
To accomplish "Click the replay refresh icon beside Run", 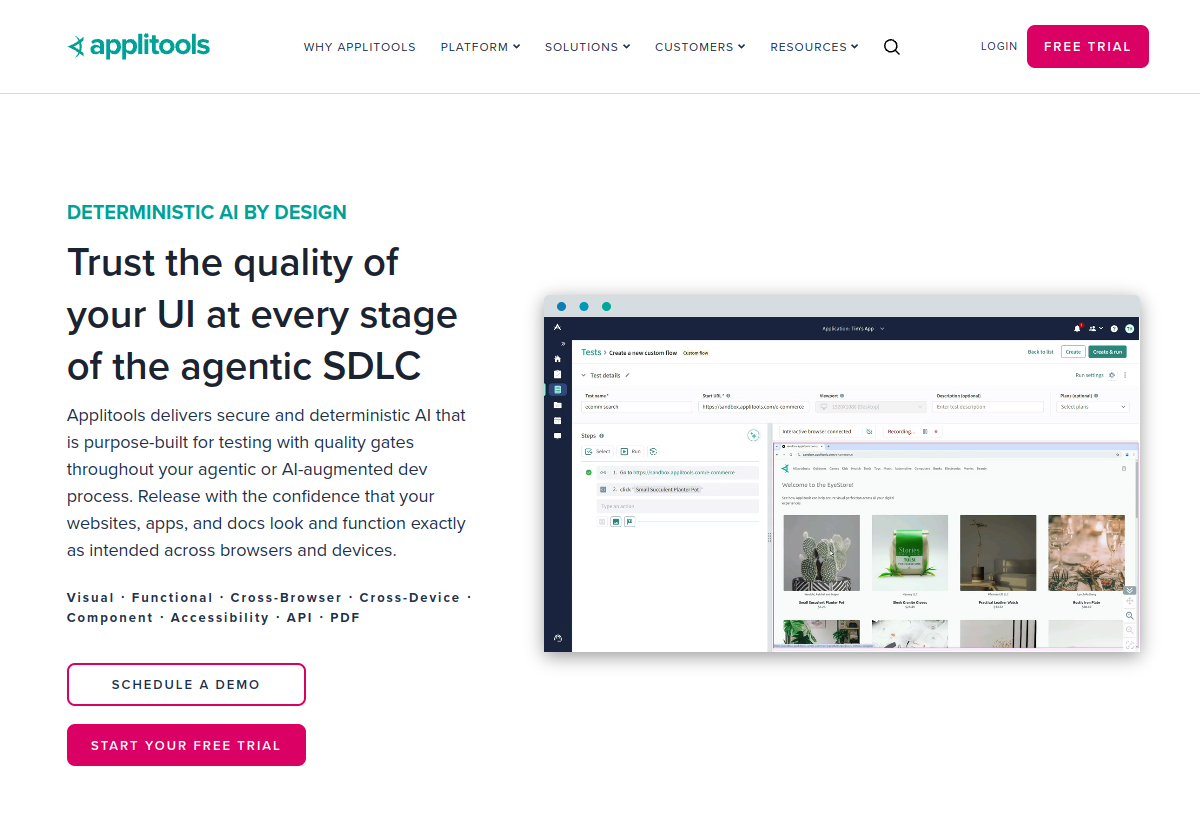I will (653, 451).
